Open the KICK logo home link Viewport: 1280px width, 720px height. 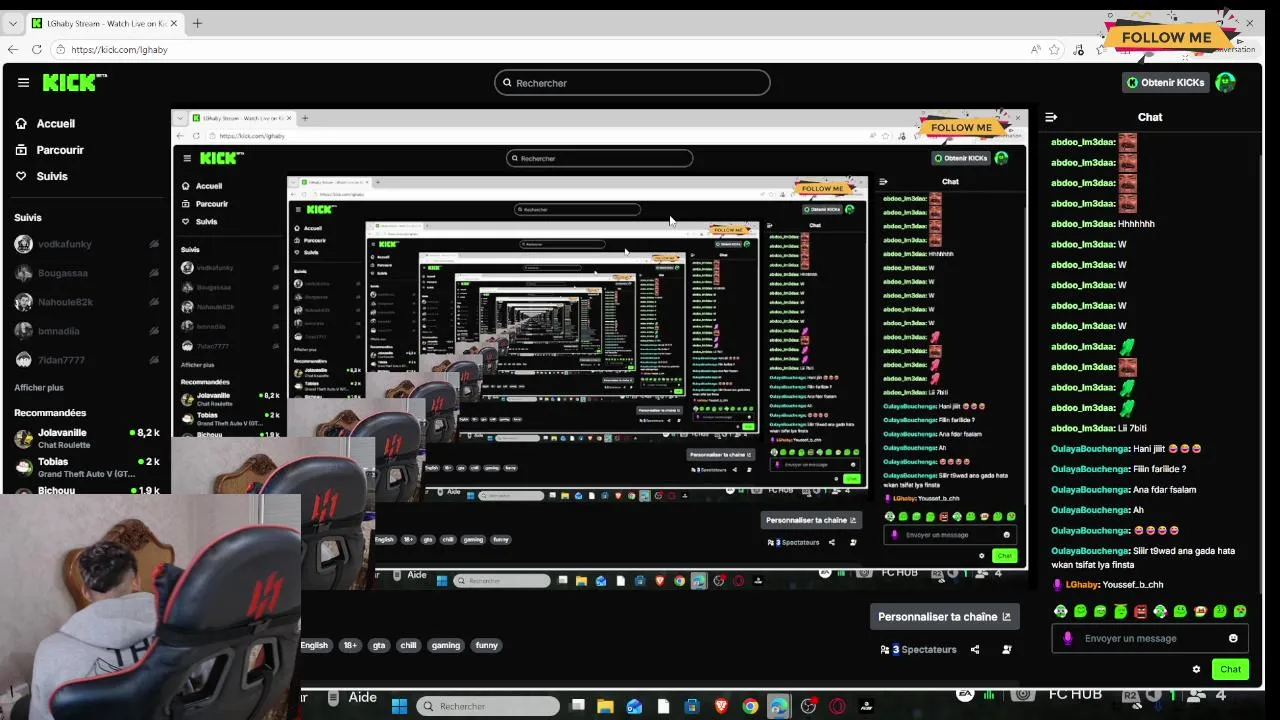coord(74,82)
